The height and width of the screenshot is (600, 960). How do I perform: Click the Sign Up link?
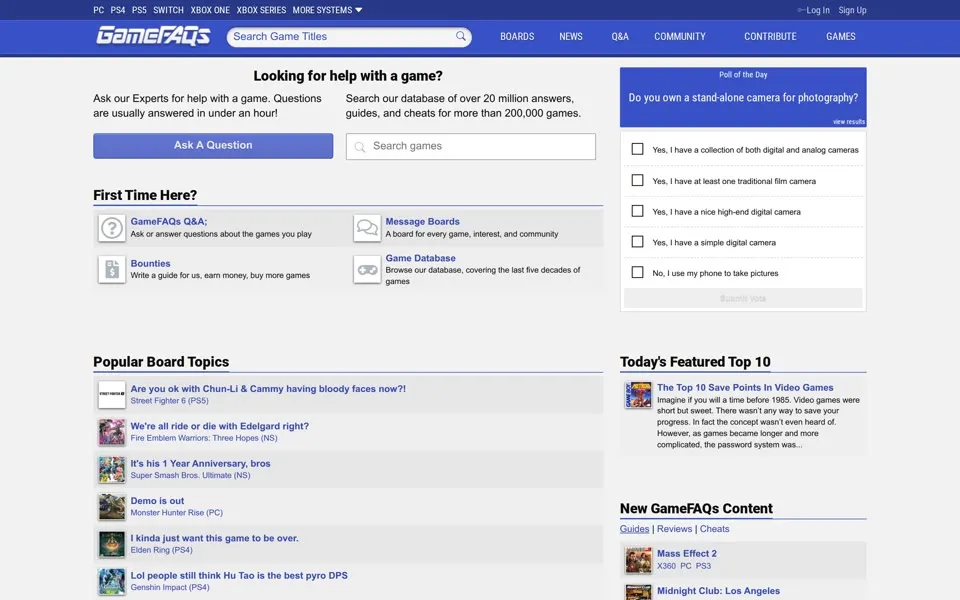pyautogui.click(x=852, y=10)
